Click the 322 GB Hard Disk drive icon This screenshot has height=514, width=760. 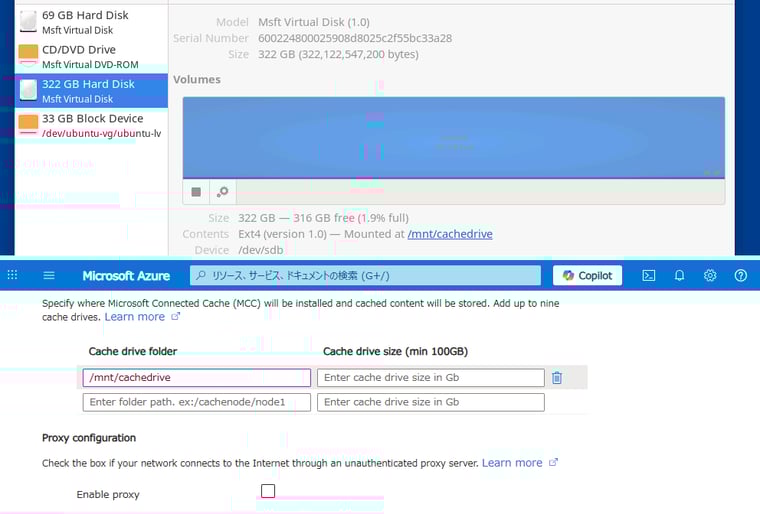pos(28,90)
